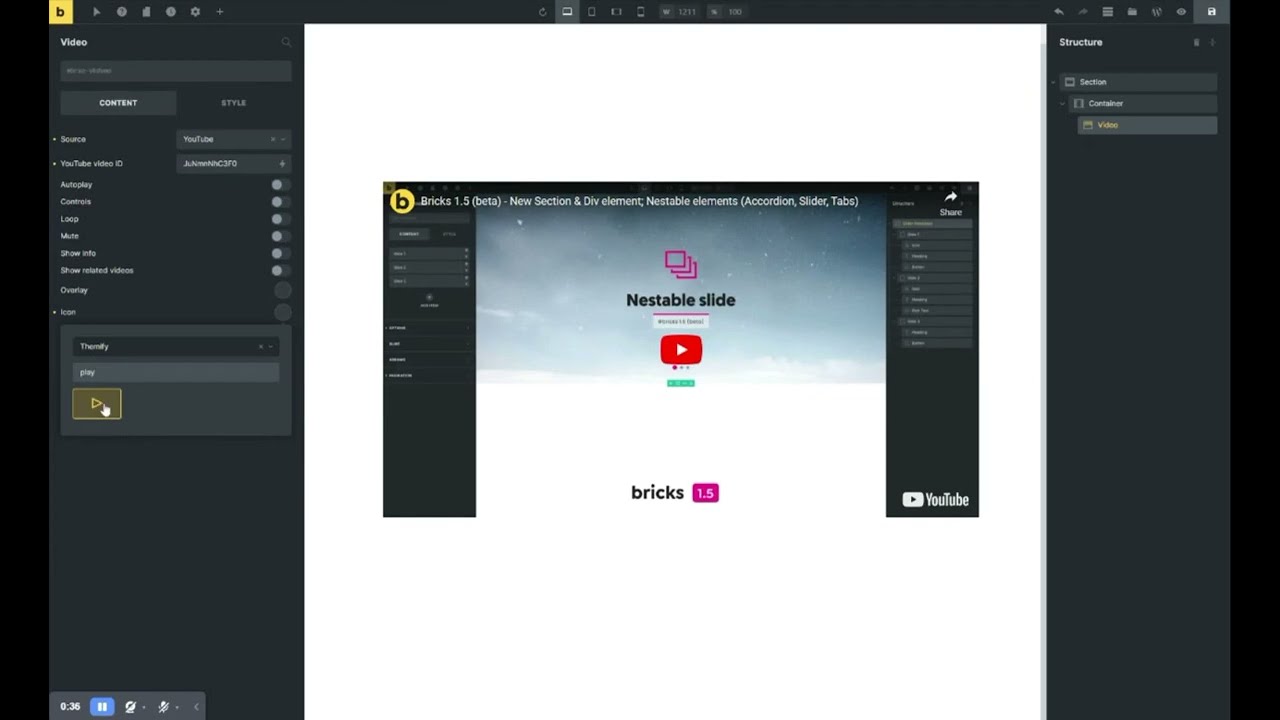Click the search icon in Video panel
The height and width of the screenshot is (720, 1280).
tap(286, 42)
